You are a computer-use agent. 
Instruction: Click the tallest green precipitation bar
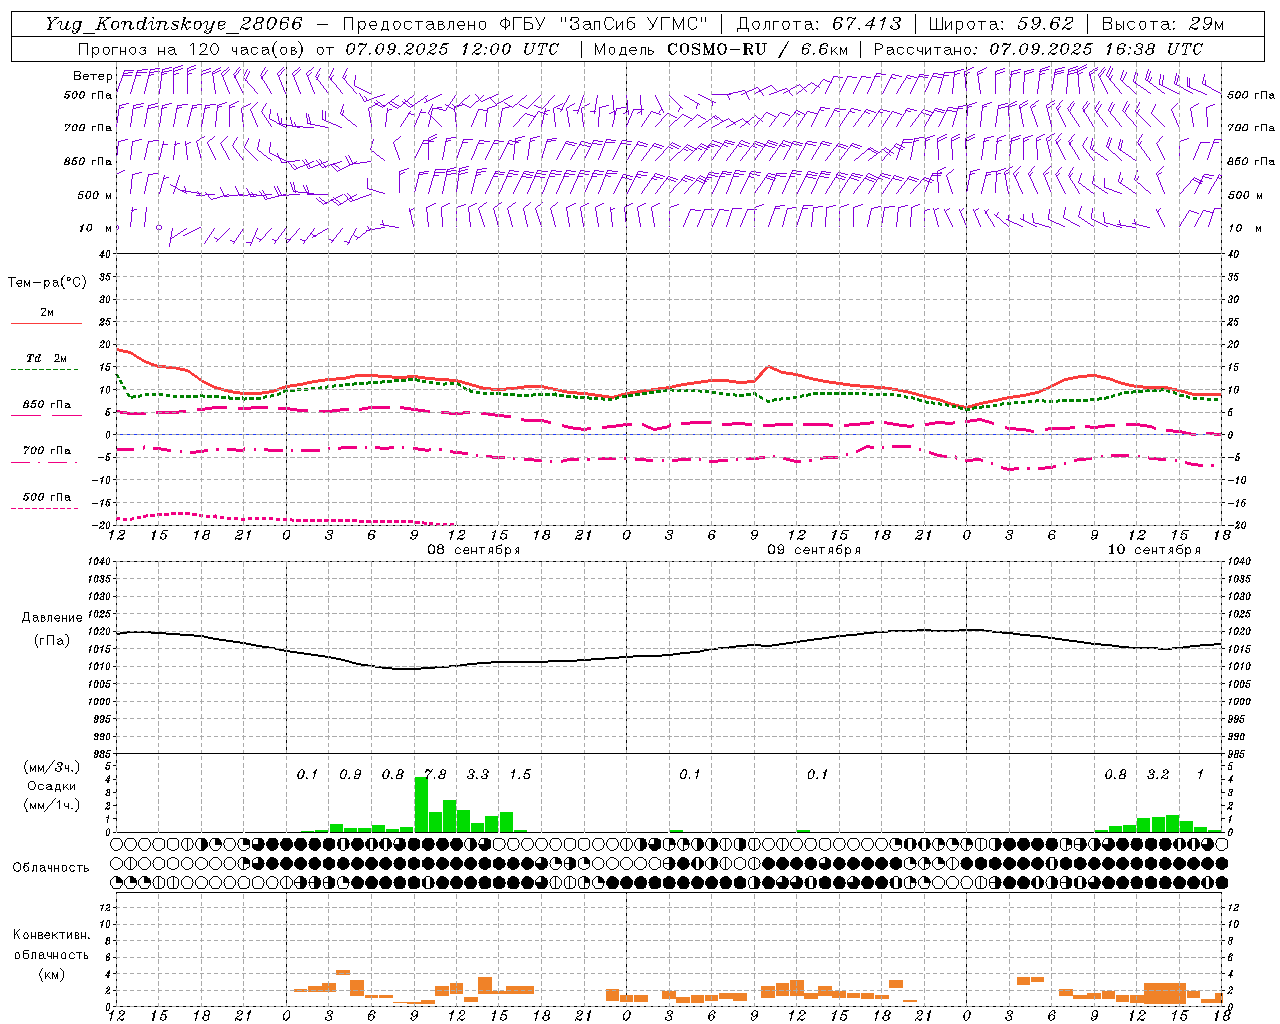421,804
